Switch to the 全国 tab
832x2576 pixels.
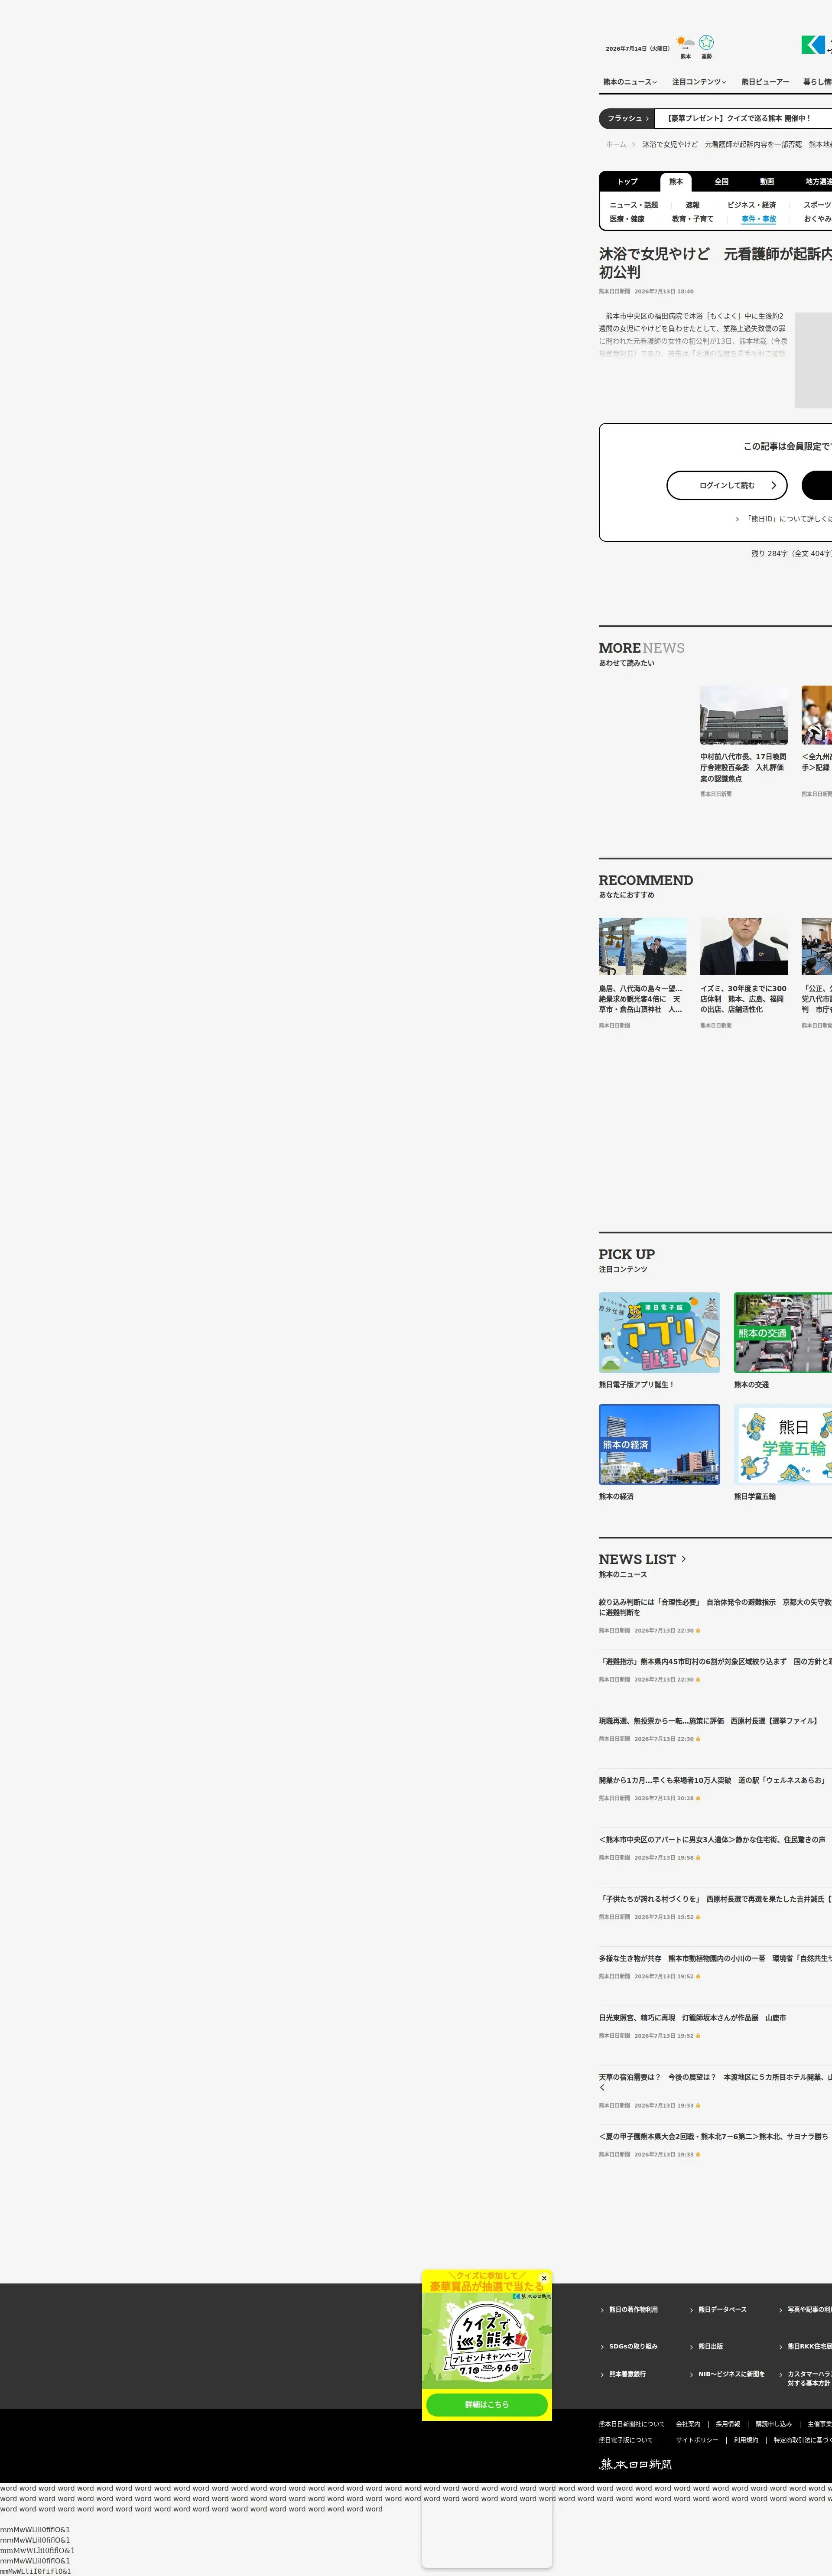(x=721, y=182)
